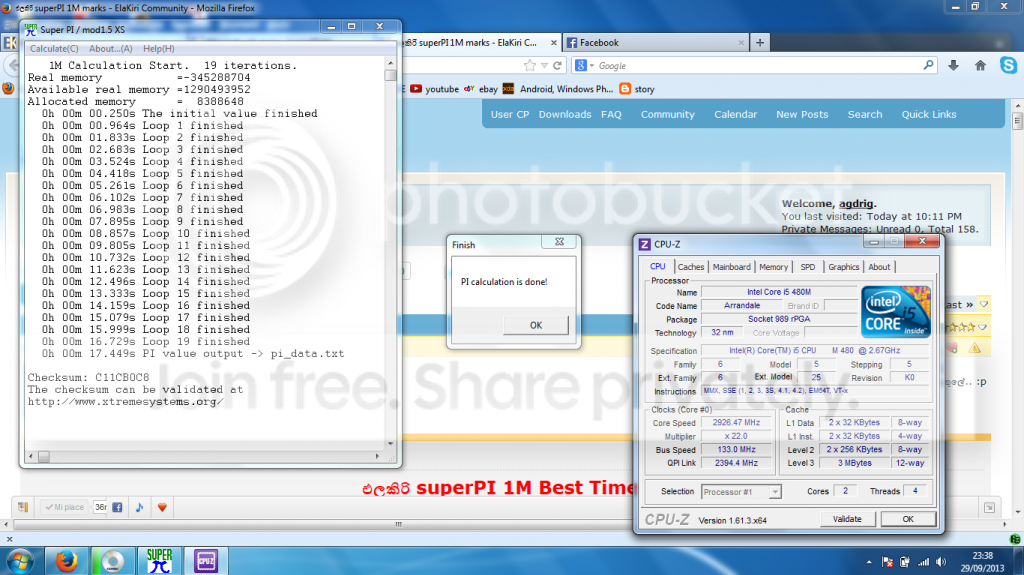Click the music note icon in bottom toolbar
1024x575 pixels.
pos(139,507)
